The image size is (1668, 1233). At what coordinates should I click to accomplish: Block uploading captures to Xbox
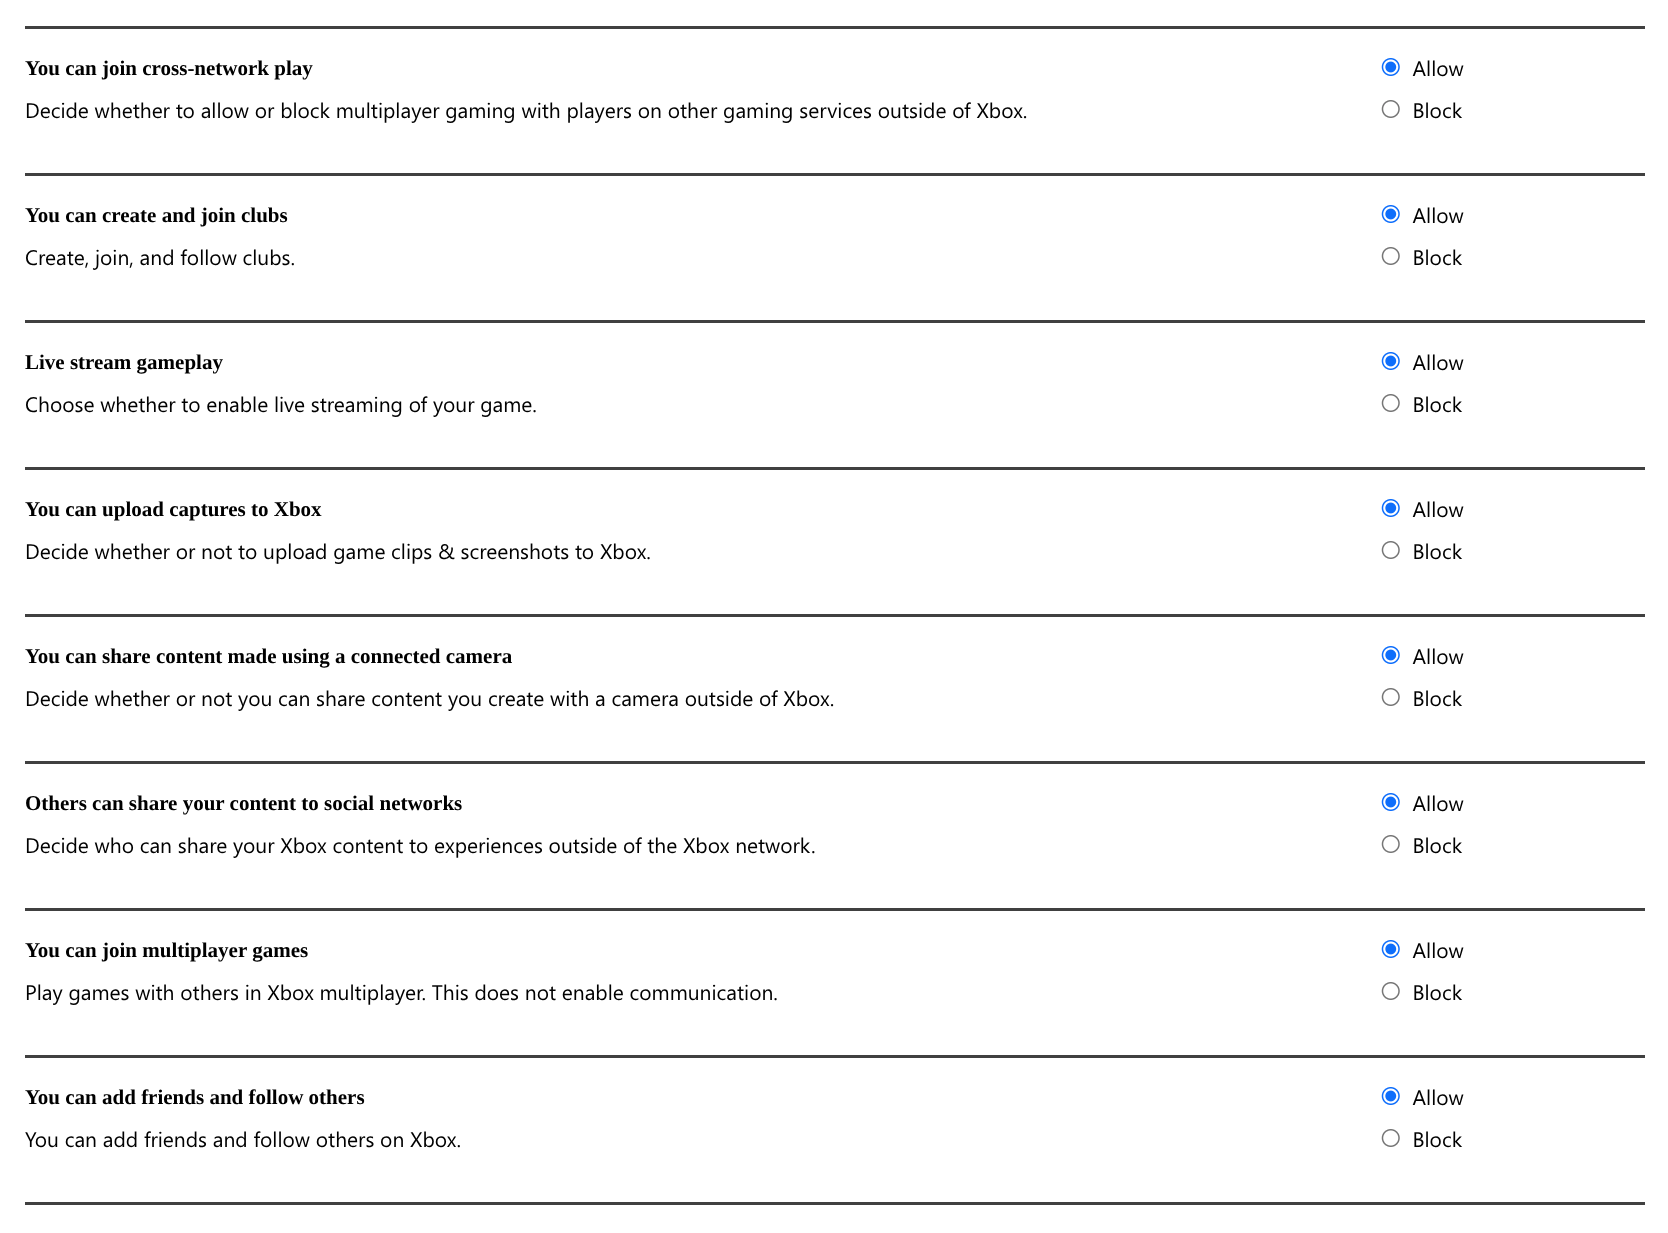click(1390, 551)
